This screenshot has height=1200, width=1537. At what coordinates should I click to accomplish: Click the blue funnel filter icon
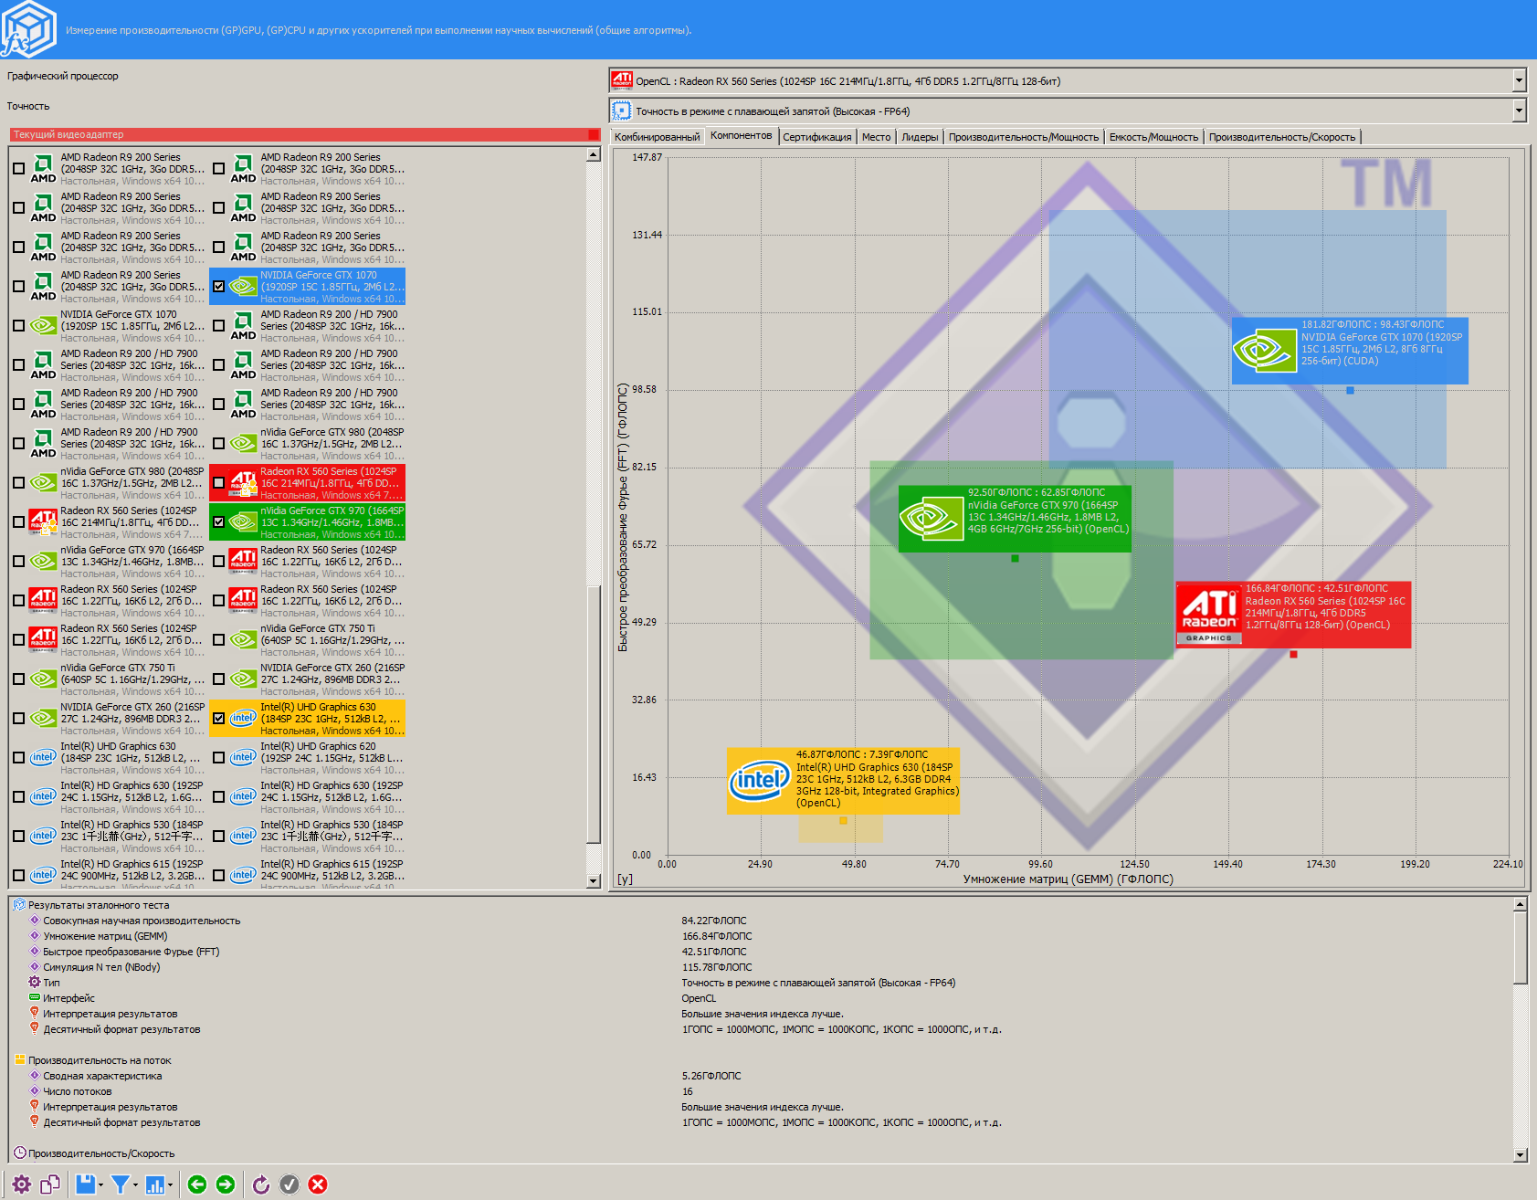pos(120,1185)
